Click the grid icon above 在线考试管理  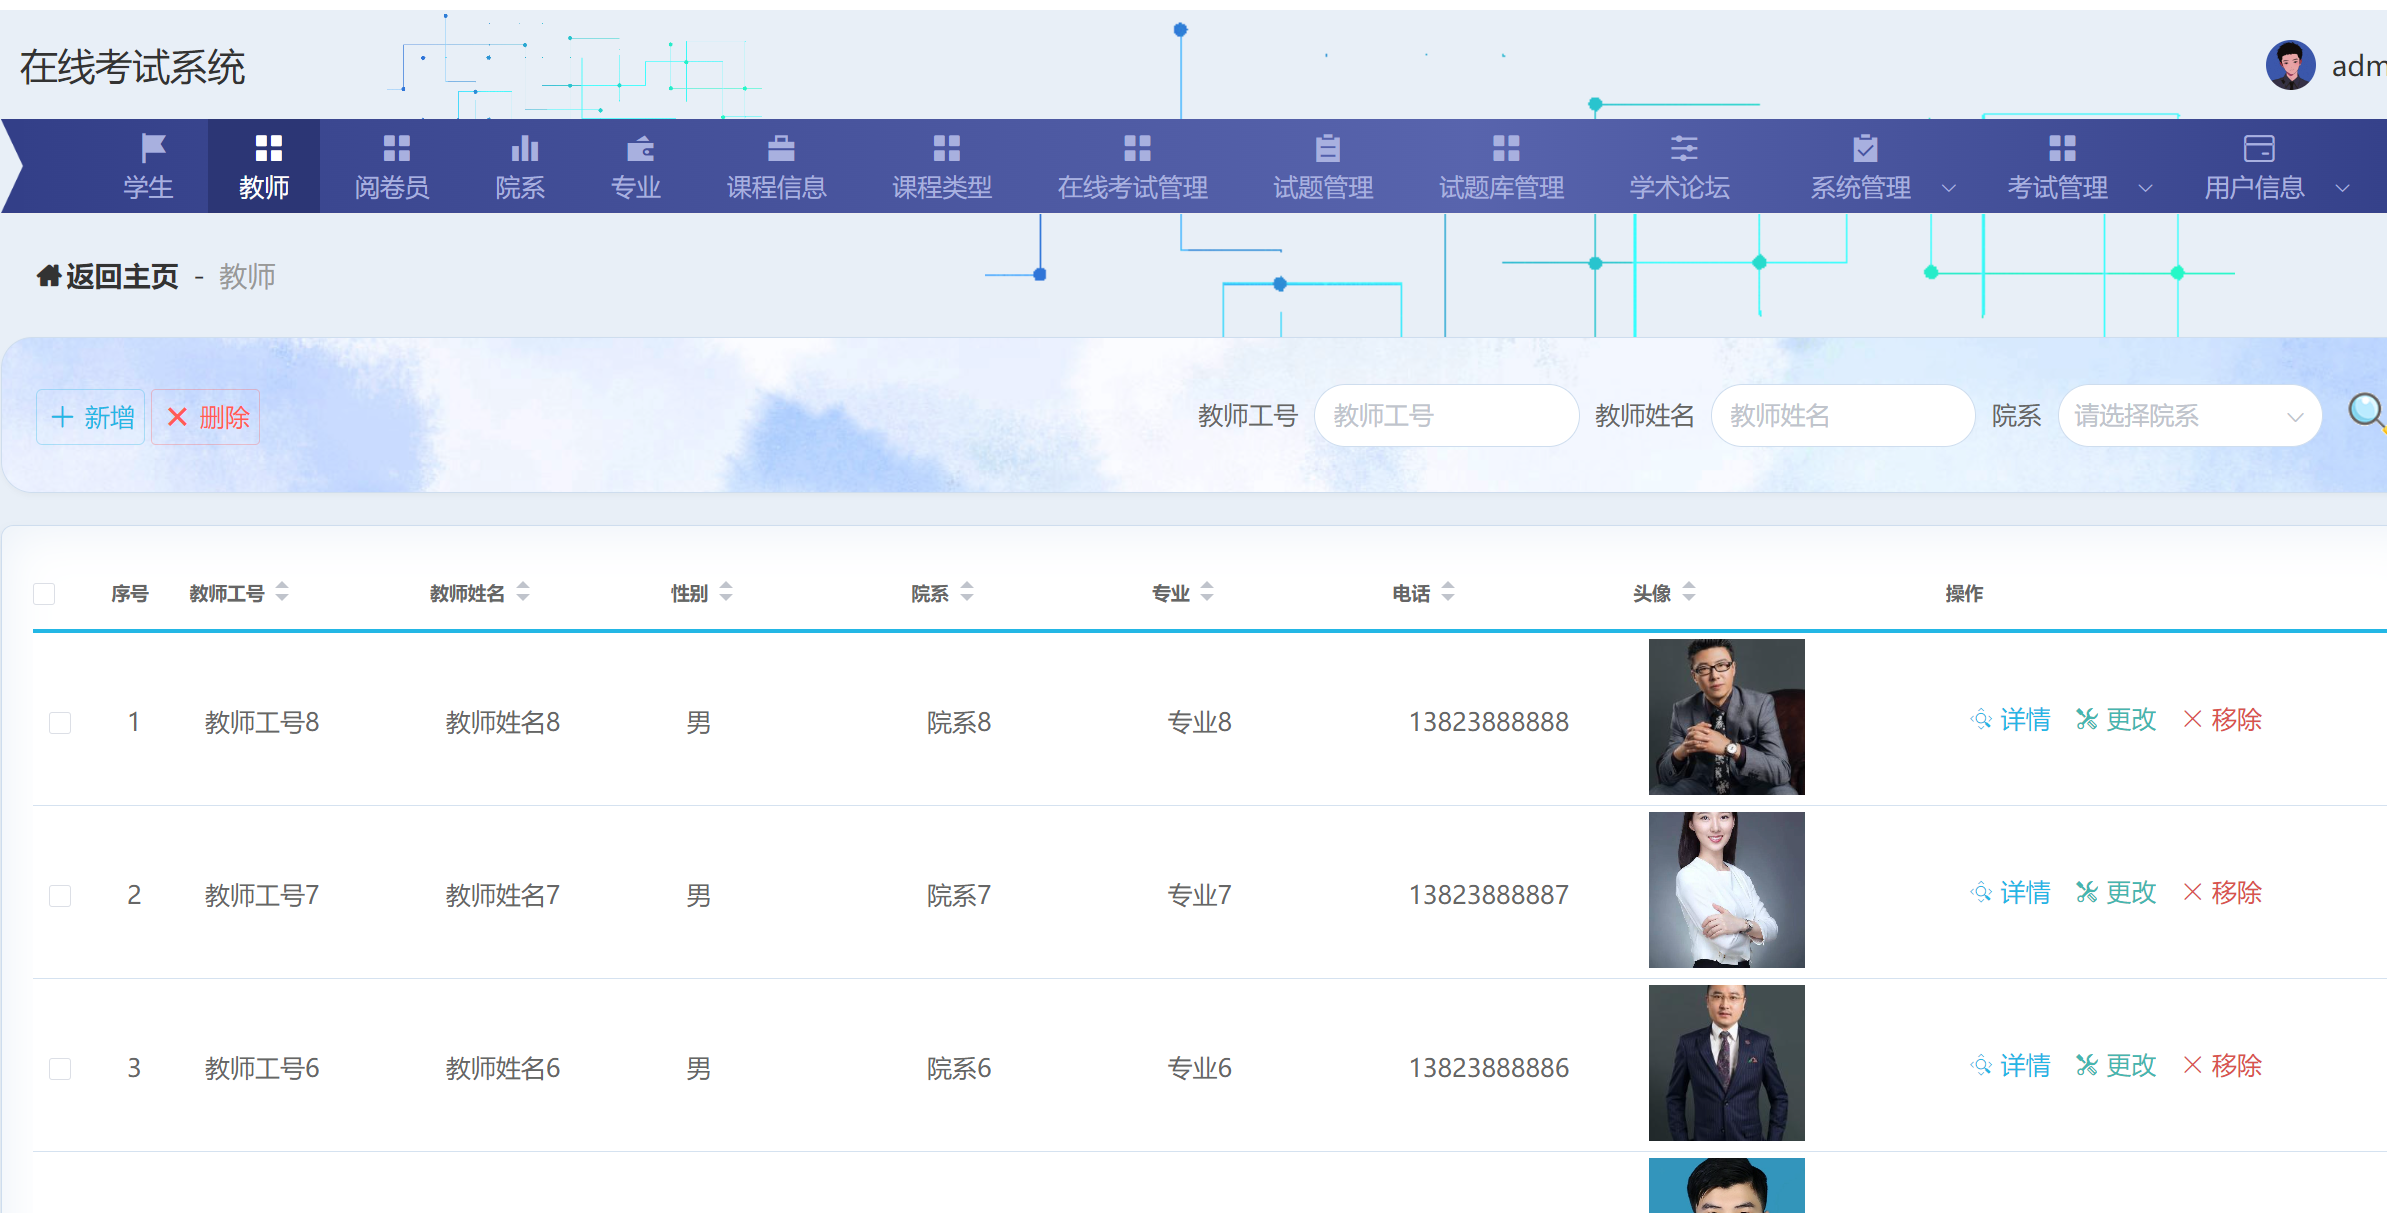click(1137, 148)
